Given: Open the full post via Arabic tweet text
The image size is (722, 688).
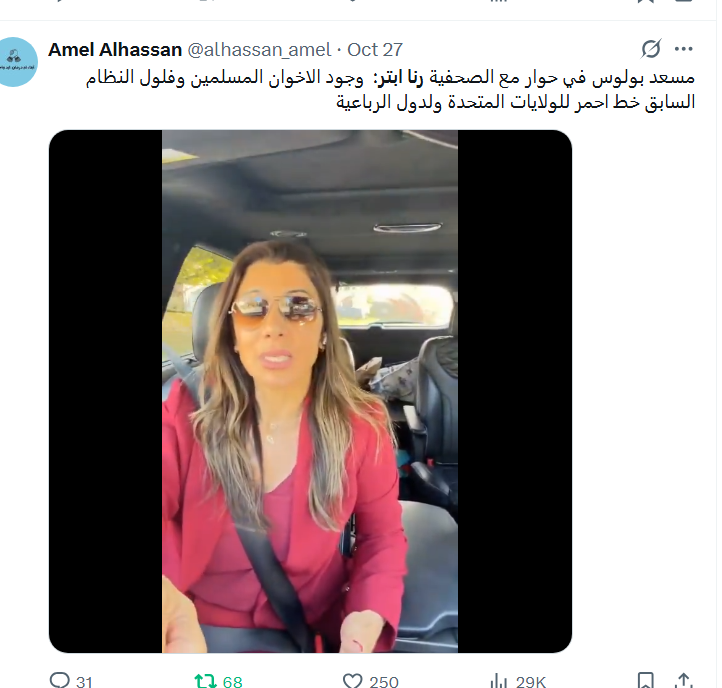Looking at the screenshot, I should click(390, 90).
